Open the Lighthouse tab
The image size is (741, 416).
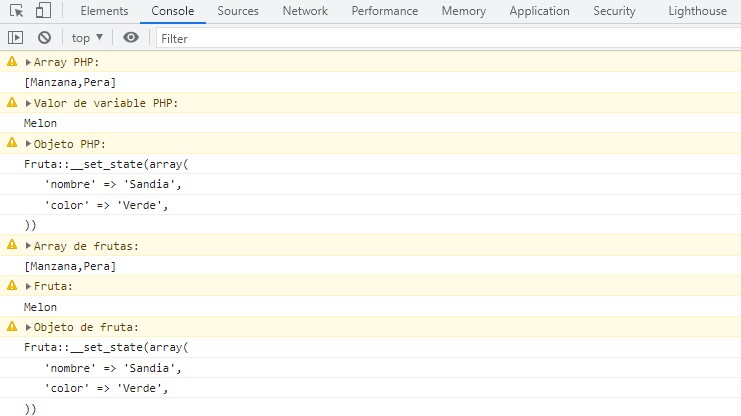tap(698, 11)
